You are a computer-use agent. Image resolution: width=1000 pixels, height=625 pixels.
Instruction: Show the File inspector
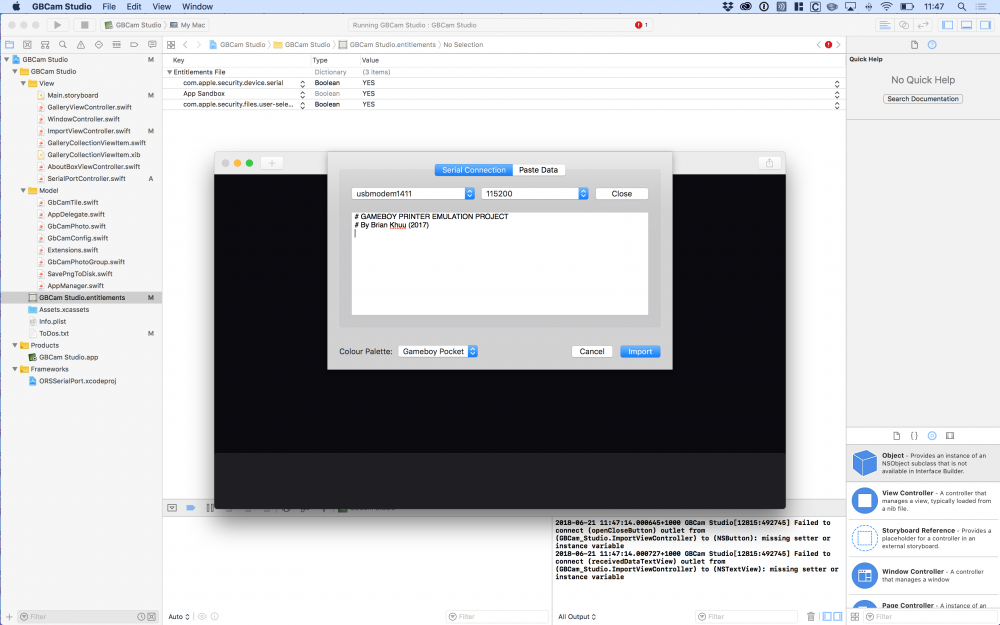coord(914,45)
